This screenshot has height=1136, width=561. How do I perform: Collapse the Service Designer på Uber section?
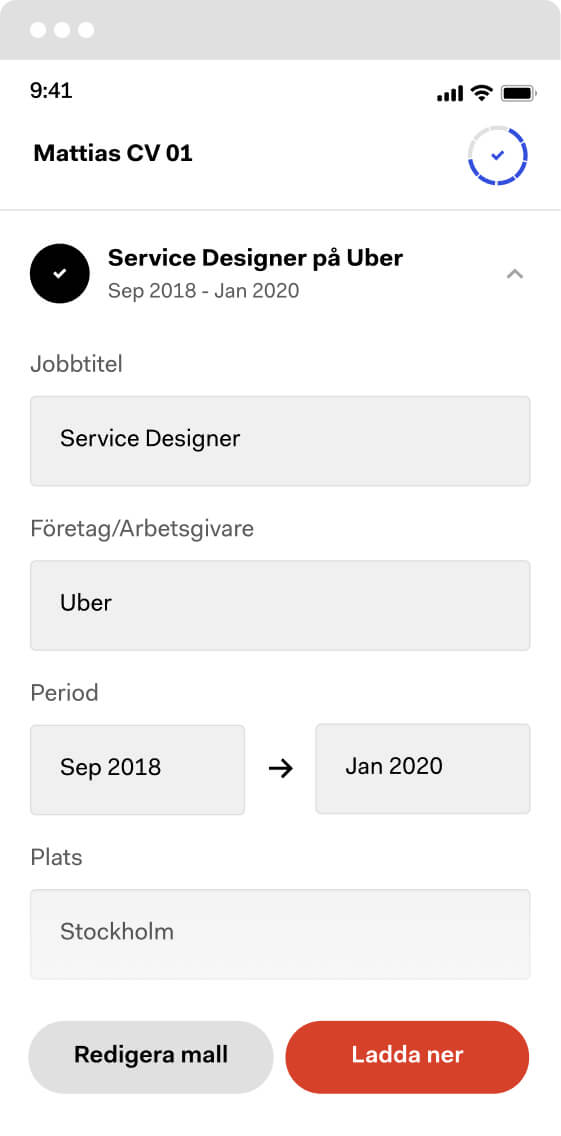(515, 274)
